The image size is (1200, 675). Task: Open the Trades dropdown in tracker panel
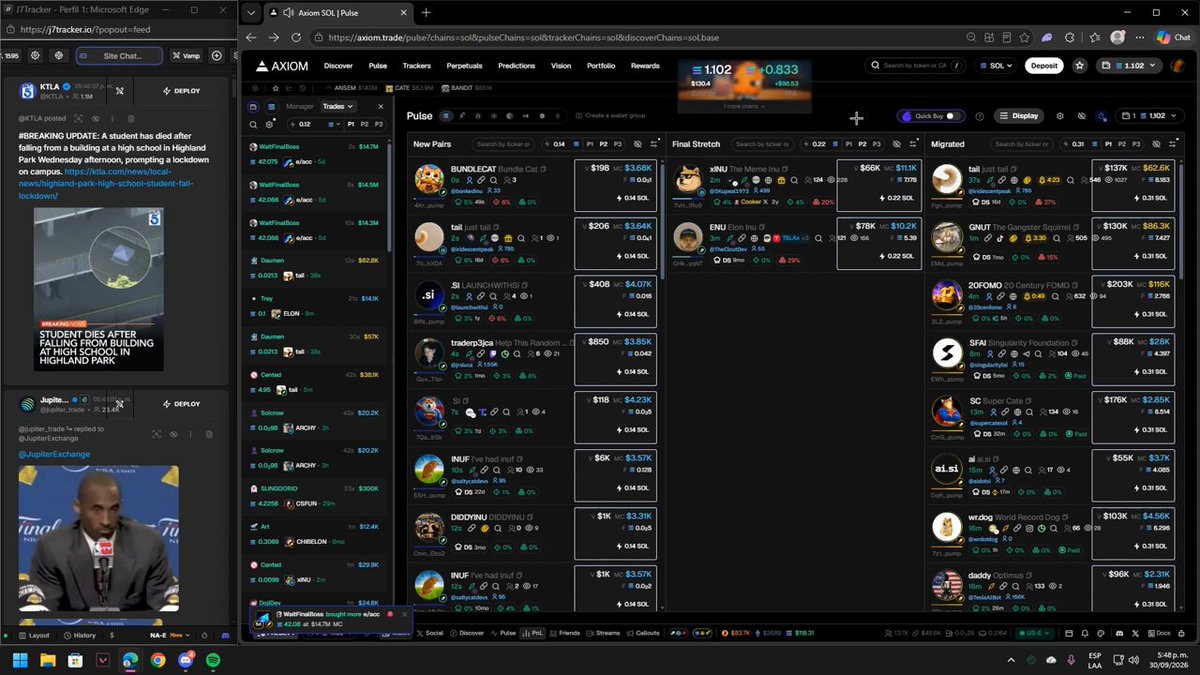(339, 106)
